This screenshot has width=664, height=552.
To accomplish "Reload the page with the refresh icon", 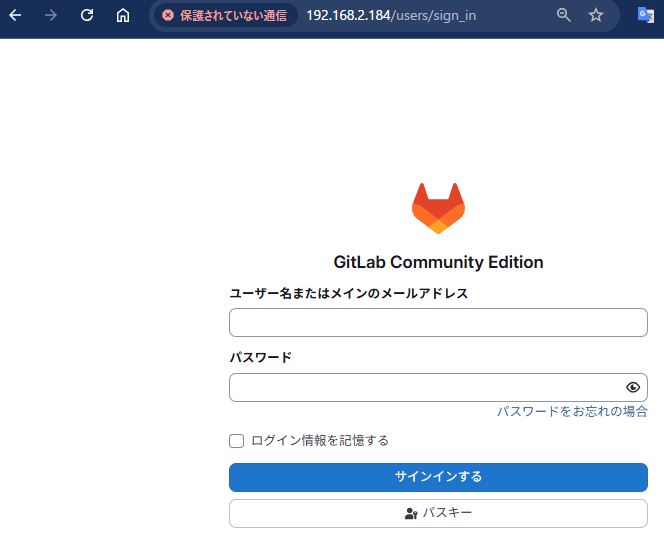I will 87,16.
